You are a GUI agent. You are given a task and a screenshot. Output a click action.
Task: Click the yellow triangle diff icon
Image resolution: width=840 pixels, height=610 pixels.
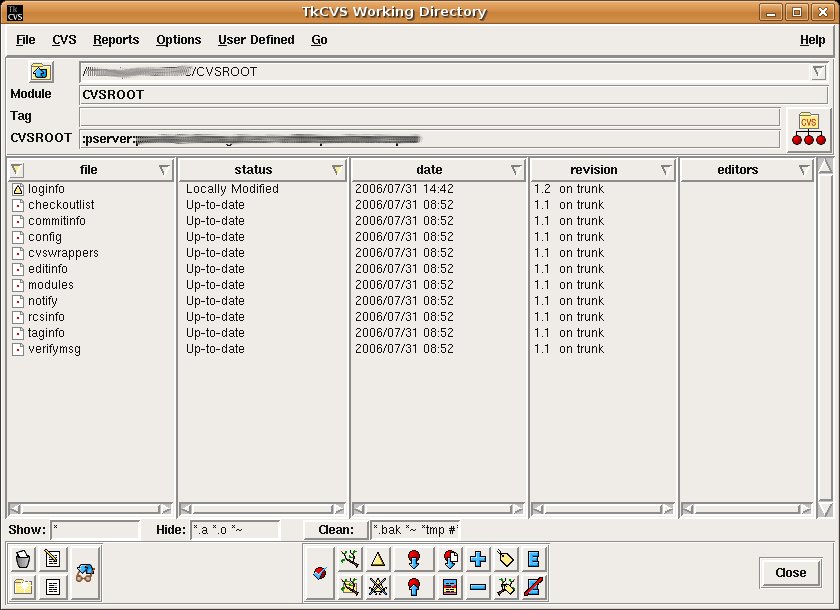pyautogui.click(x=378, y=559)
